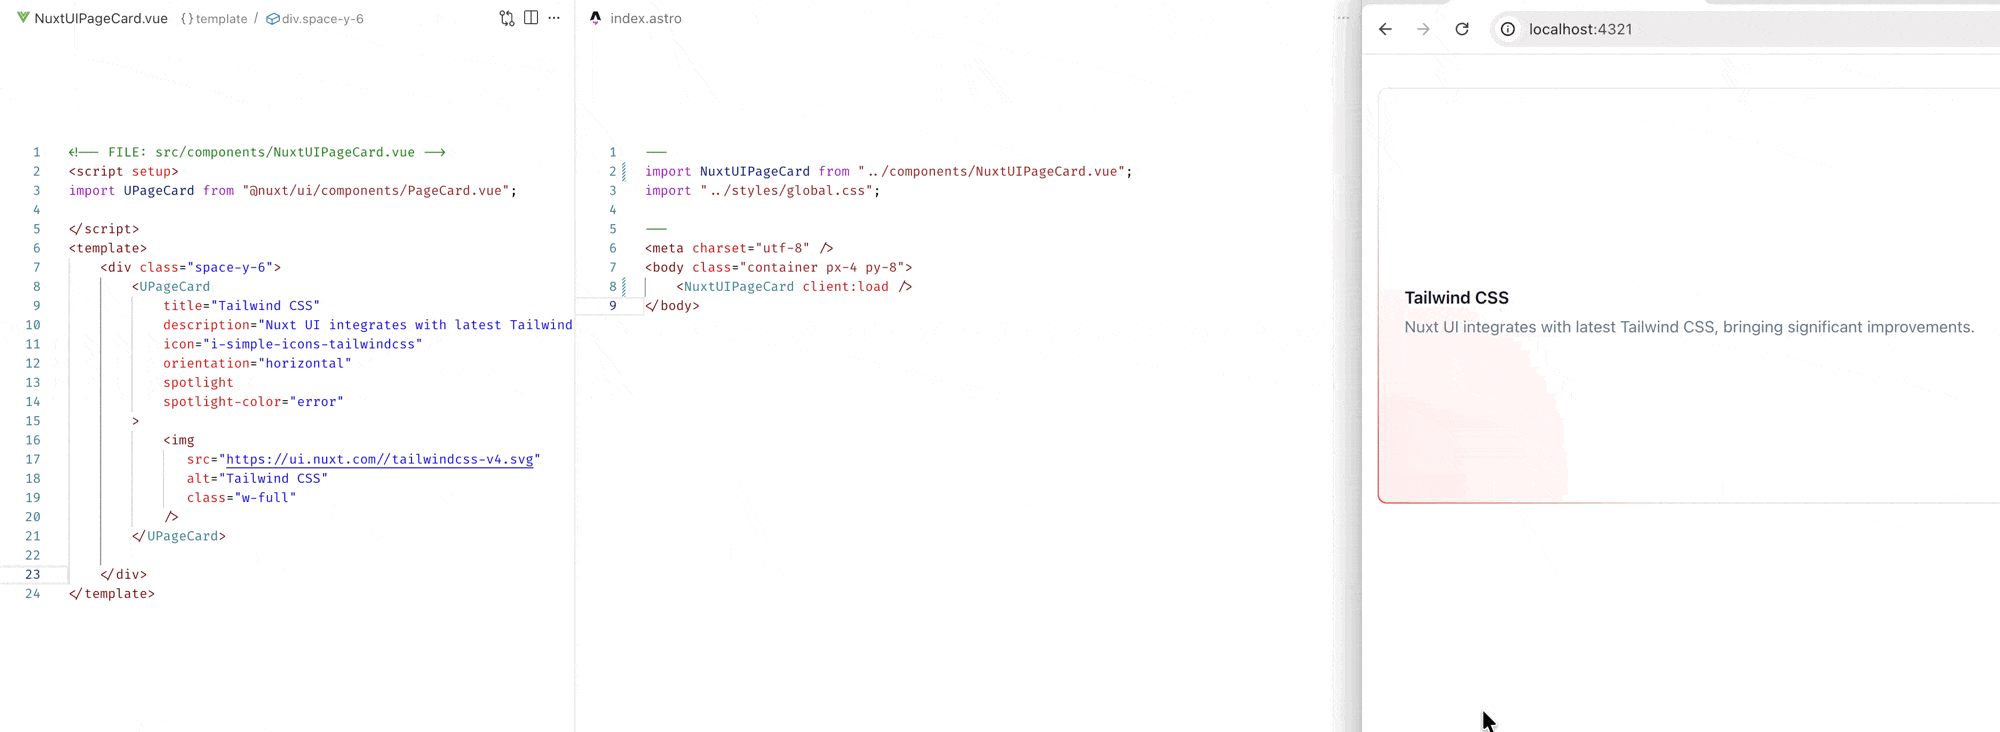Open the tailwindcss-v4.svg URL link in code
The image size is (2000, 732).
coord(380,459)
